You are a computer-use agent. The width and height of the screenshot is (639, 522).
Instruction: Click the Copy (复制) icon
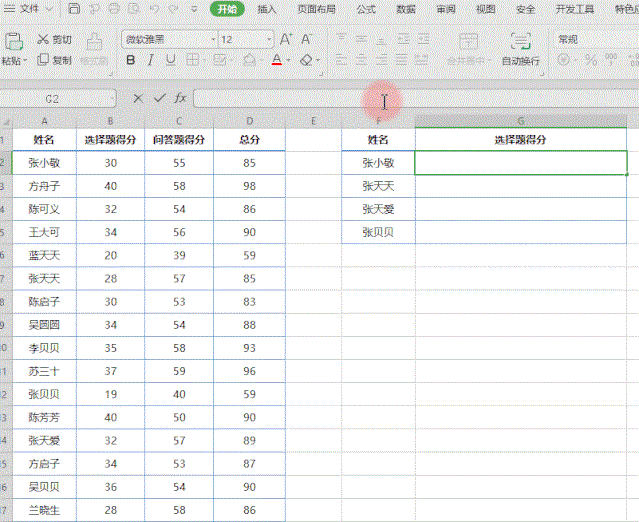pos(43,60)
